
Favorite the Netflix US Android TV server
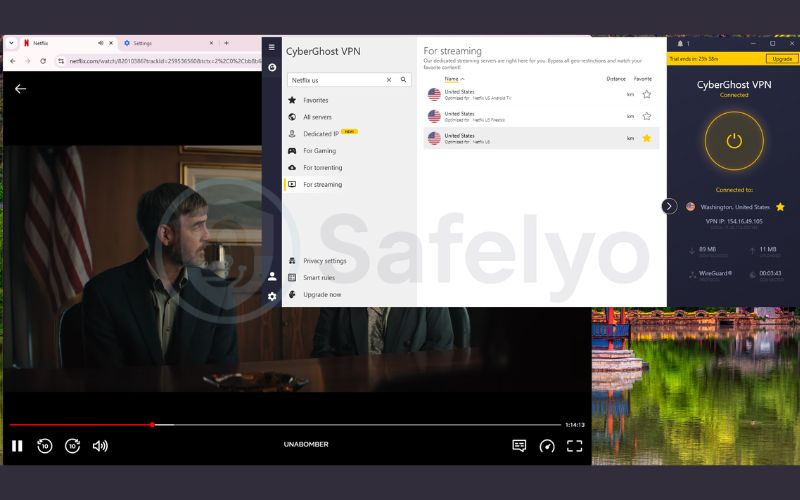[x=646, y=94]
